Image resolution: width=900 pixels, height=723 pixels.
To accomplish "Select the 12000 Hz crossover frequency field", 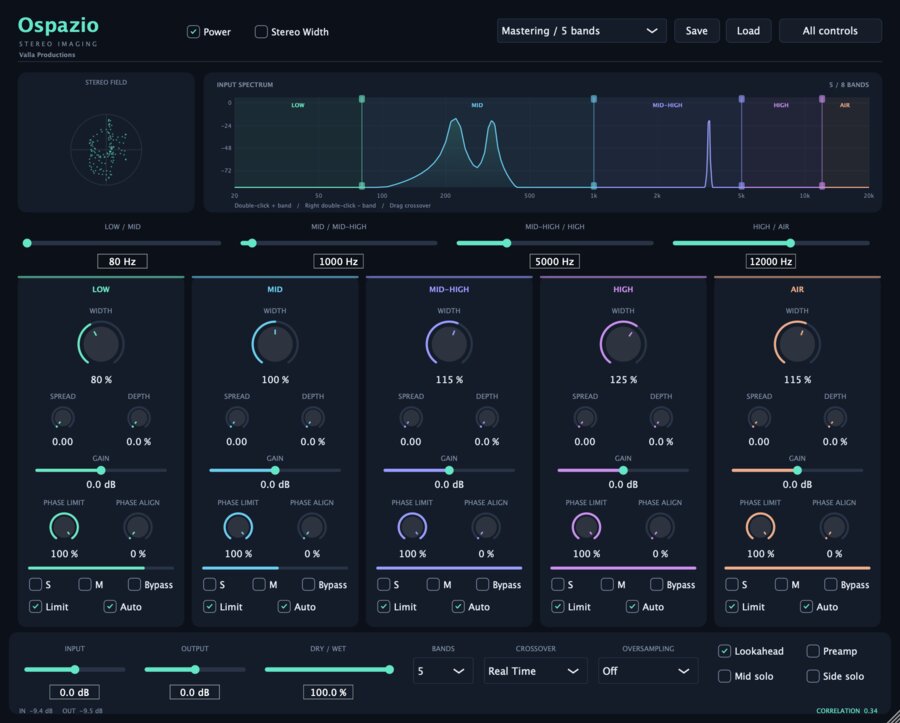I will [x=771, y=262].
